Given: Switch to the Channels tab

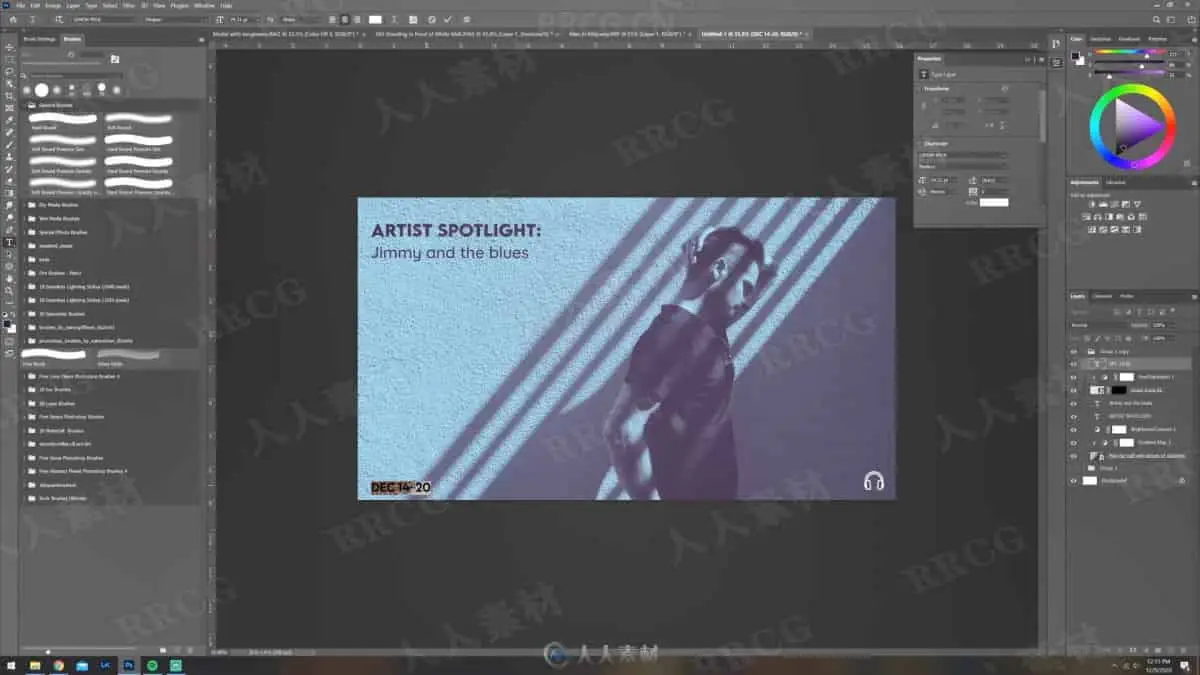Looking at the screenshot, I should coord(1103,296).
